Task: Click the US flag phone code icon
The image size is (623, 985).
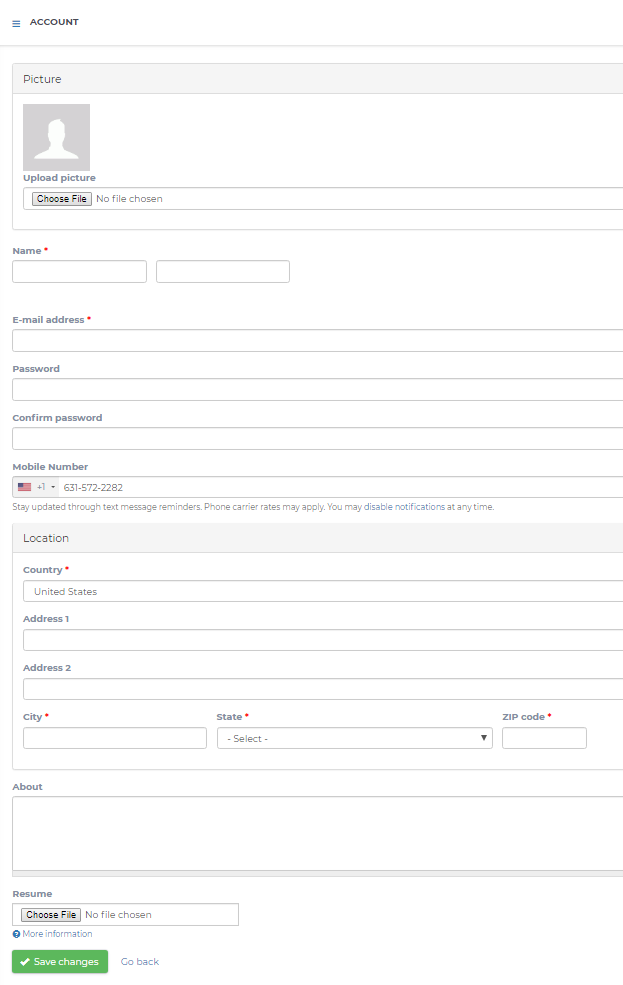Action: click(26, 487)
